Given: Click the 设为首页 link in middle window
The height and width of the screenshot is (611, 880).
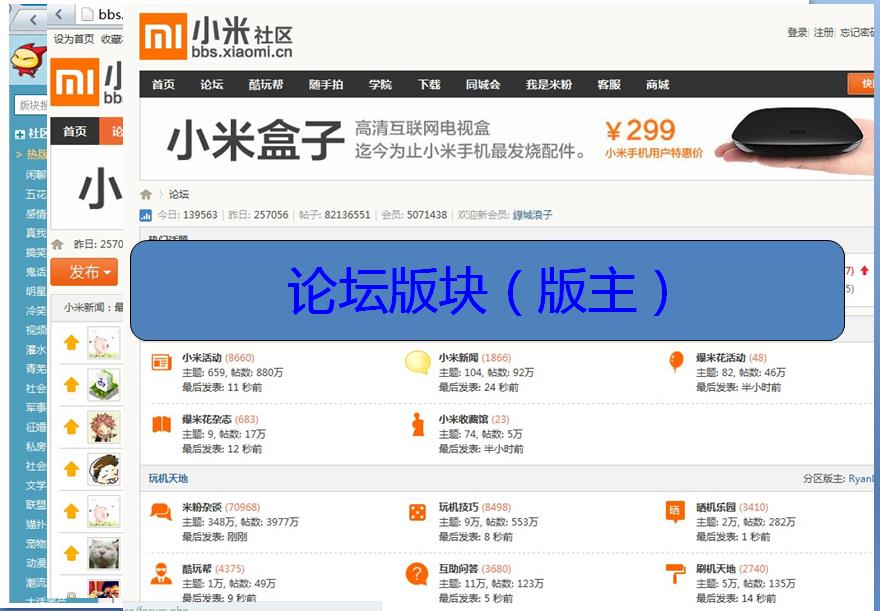Looking at the screenshot, I should (x=74, y=39).
